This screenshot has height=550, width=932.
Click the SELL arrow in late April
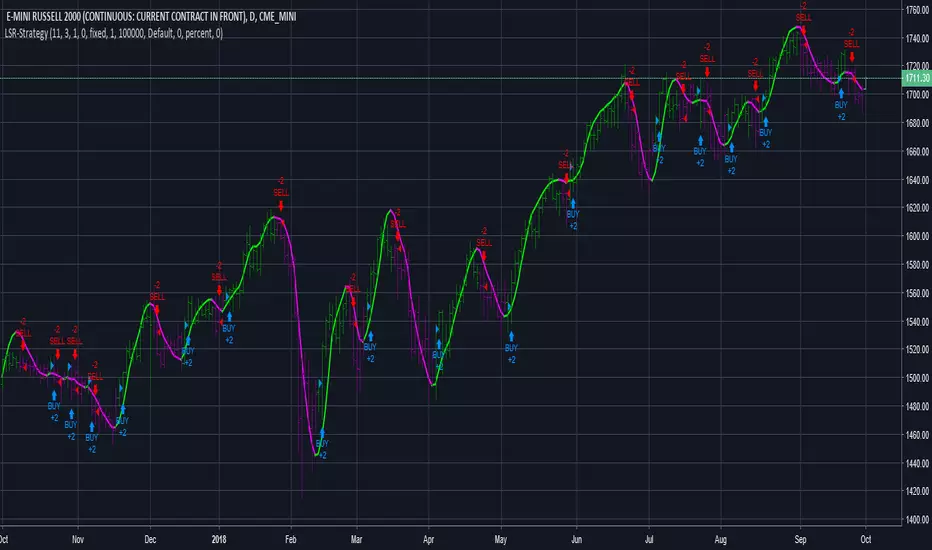484,255
